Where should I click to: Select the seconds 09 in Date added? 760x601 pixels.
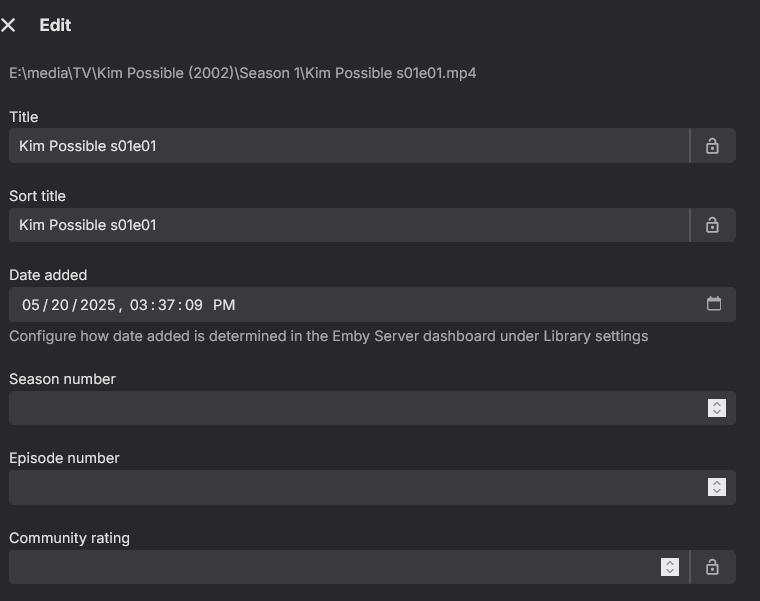[194, 305]
